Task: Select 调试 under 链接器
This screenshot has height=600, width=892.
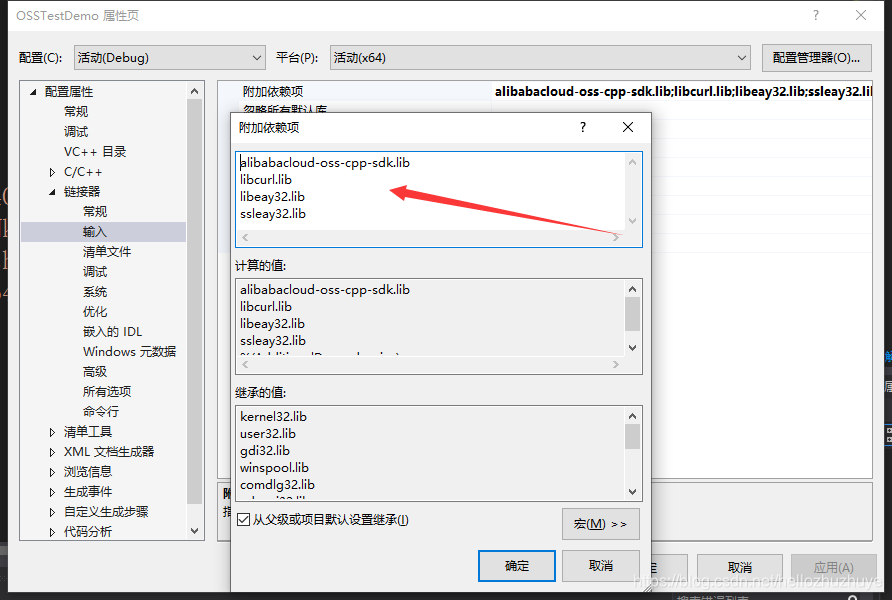Action: [95, 271]
